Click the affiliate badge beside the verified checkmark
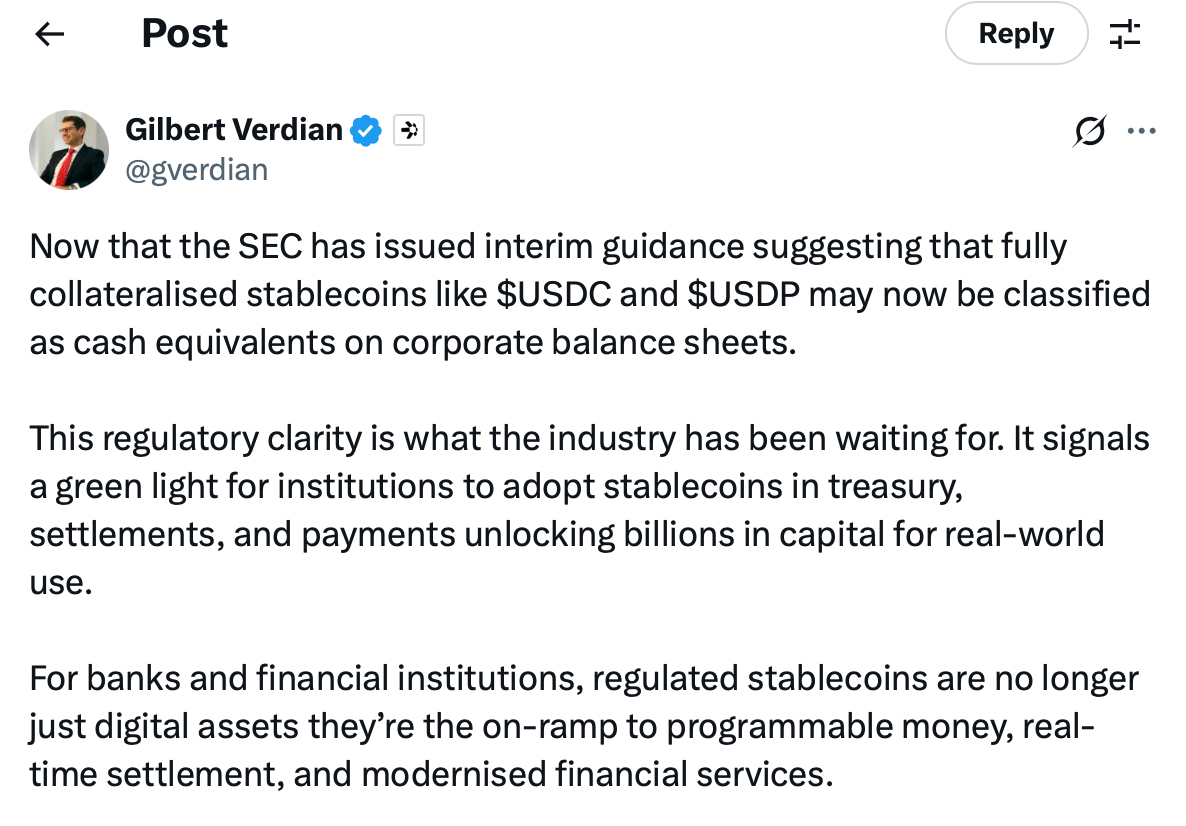1186x826 pixels. pyautogui.click(x=409, y=130)
